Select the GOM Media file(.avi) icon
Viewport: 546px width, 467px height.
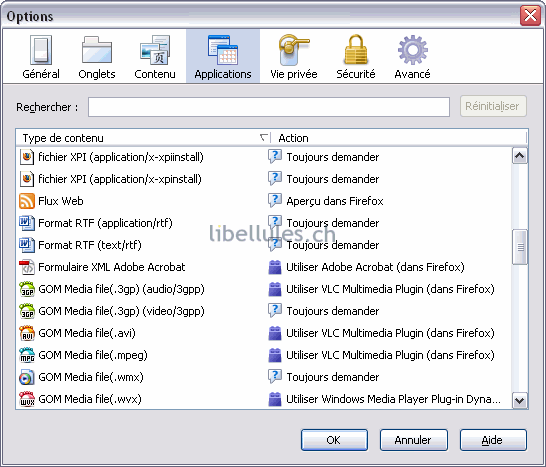click(27, 333)
